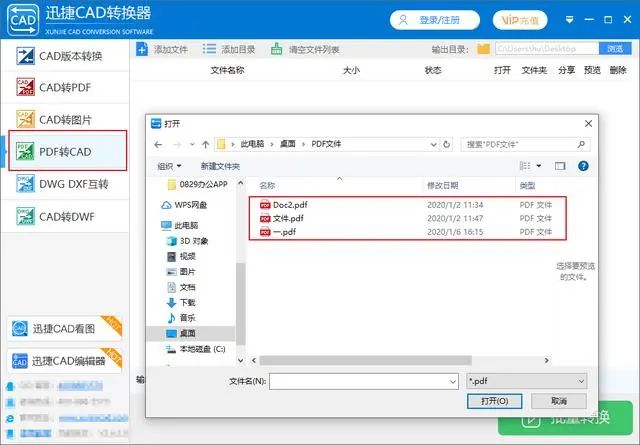
Task: Open CAD版本转换 in the sidebar
Action: click(65, 56)
